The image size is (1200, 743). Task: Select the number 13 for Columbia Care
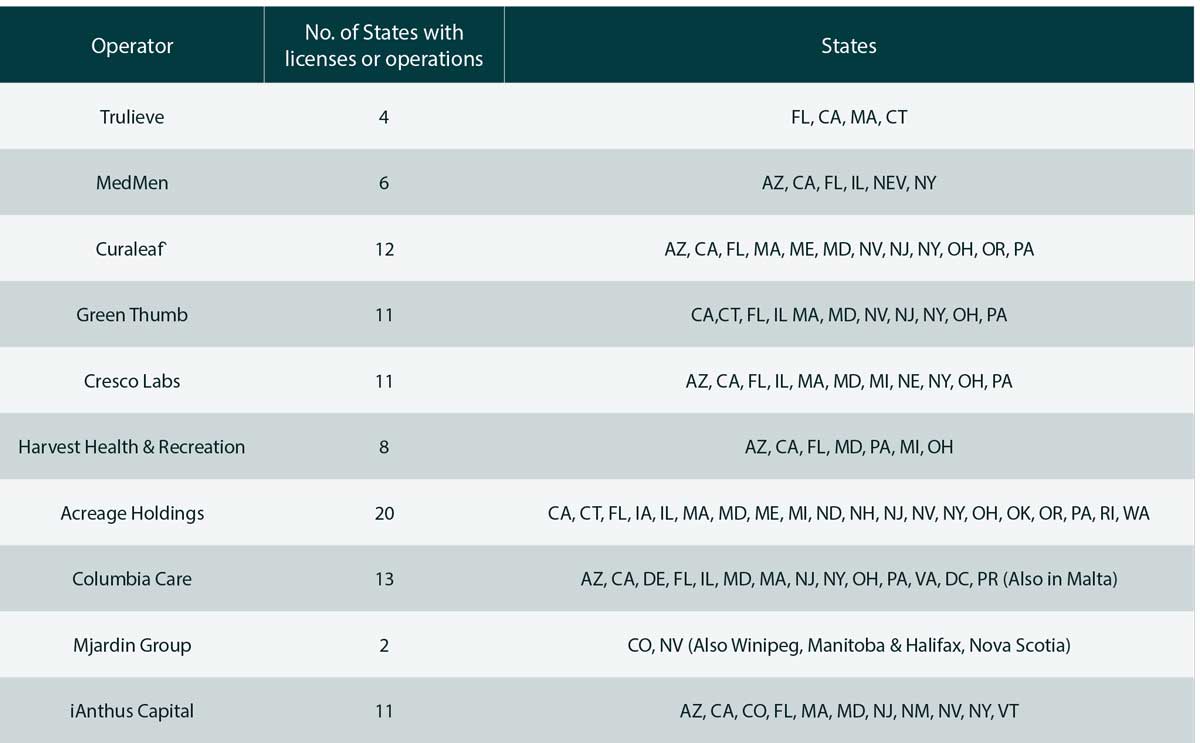coord(384,579)
